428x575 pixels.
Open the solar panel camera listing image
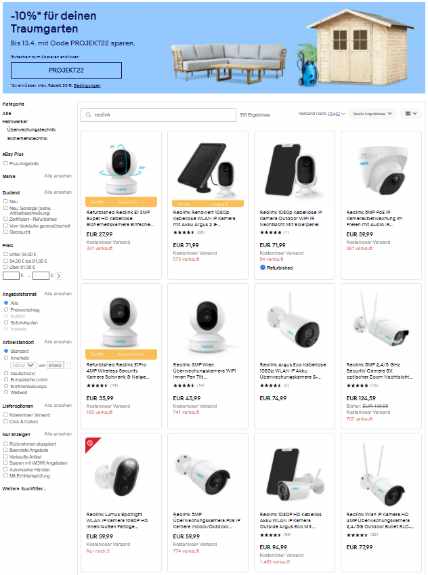208,169
